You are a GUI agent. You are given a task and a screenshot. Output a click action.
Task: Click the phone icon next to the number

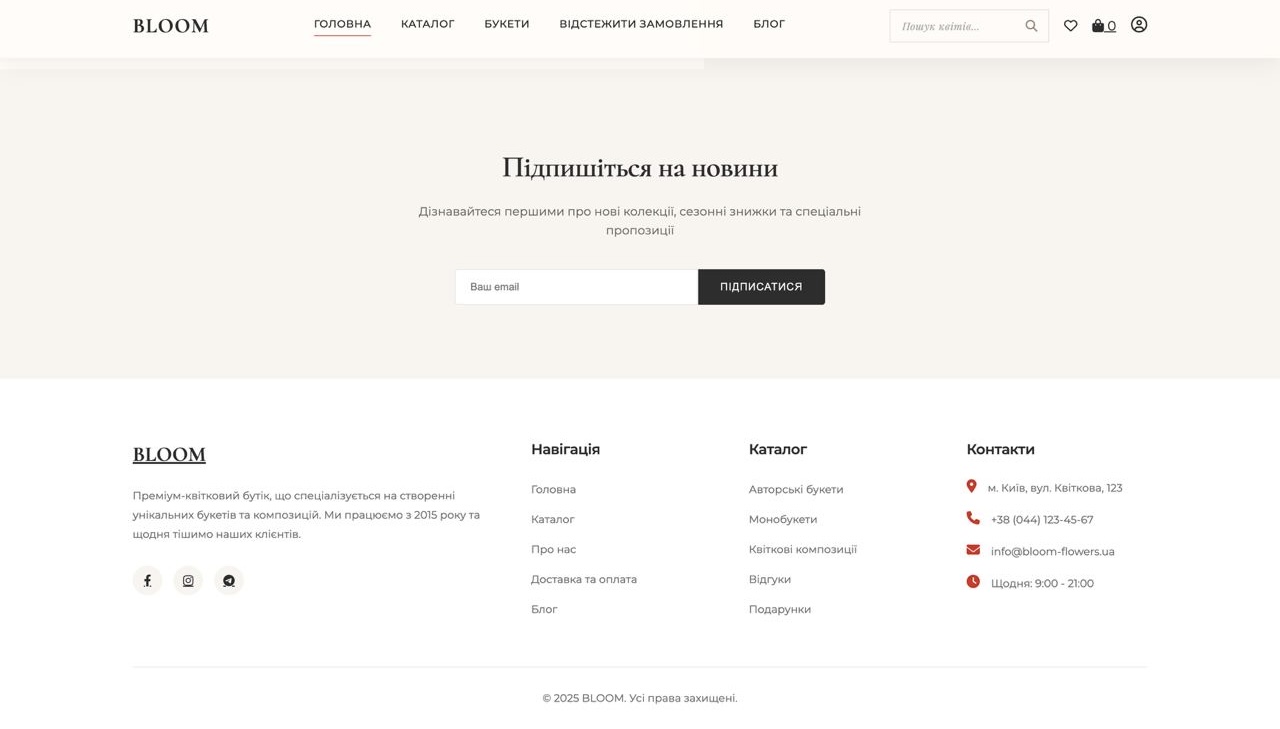(971, 518)
